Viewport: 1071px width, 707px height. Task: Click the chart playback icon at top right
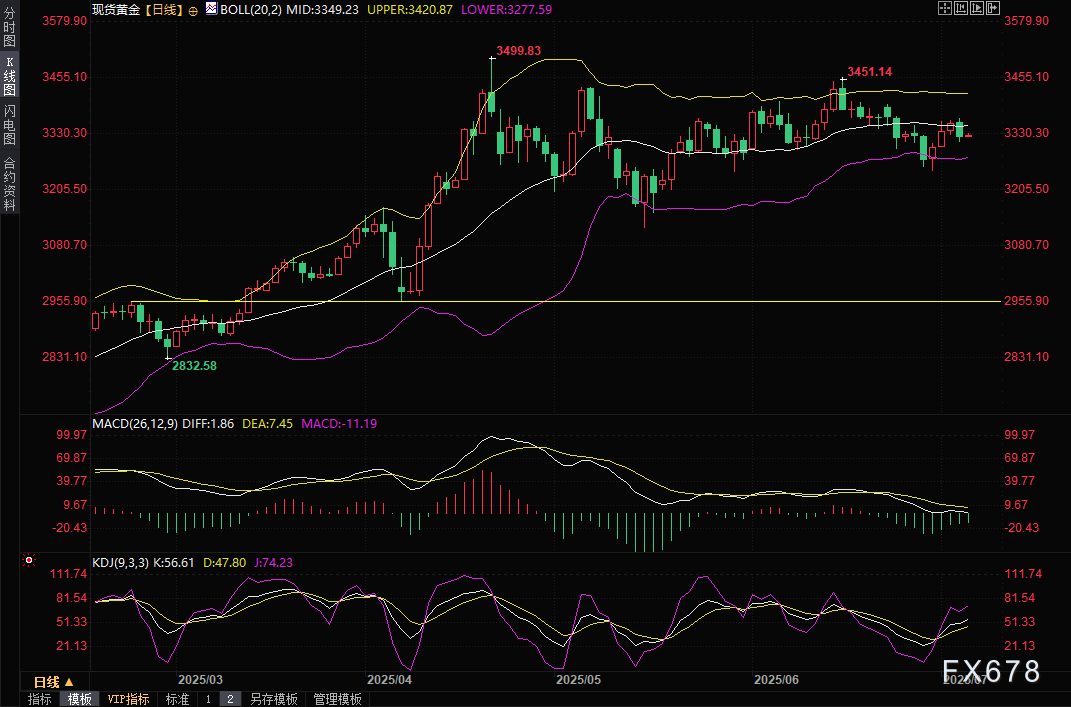pyautogui.click(x=975, y=8)
